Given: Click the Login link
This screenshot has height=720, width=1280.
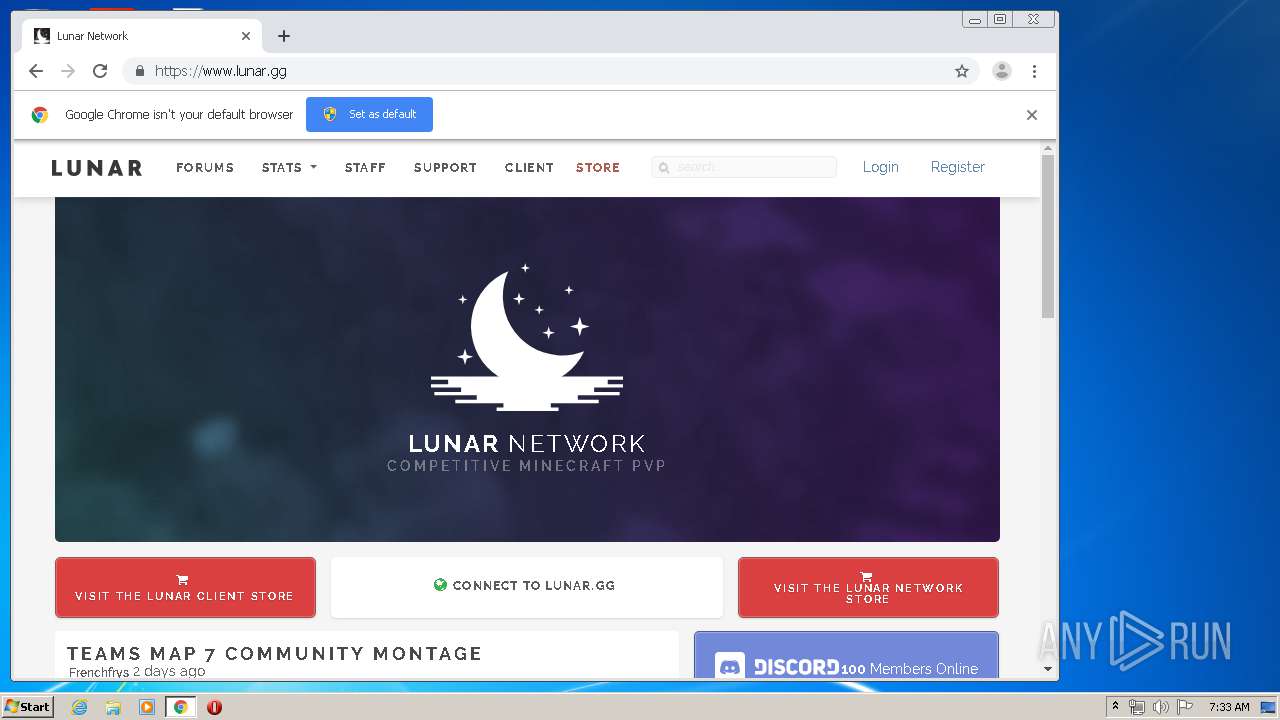Looking at the screenshot, I should click(x=881, y=167).
